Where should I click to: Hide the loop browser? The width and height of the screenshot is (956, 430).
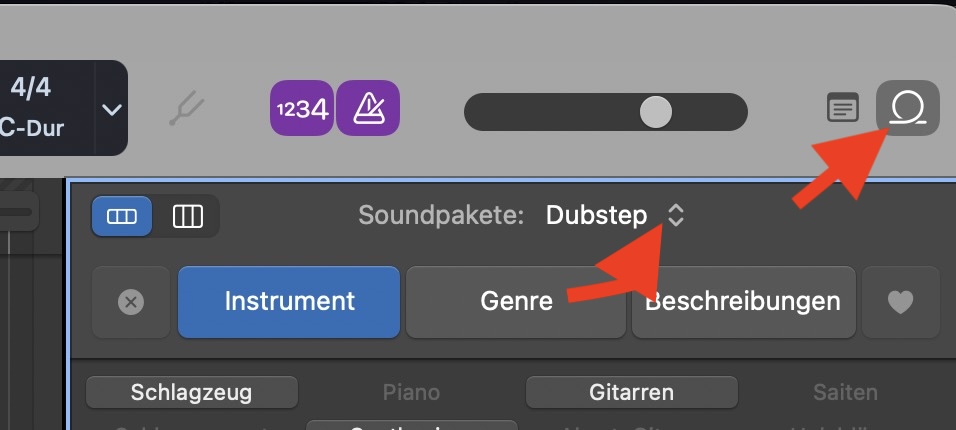[907, 108]
